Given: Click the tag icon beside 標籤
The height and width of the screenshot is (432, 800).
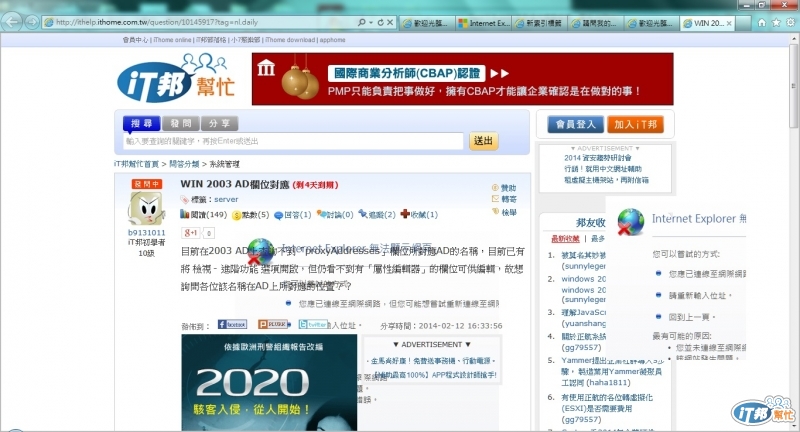Looking at the screenshot, I should click(184, 199).
